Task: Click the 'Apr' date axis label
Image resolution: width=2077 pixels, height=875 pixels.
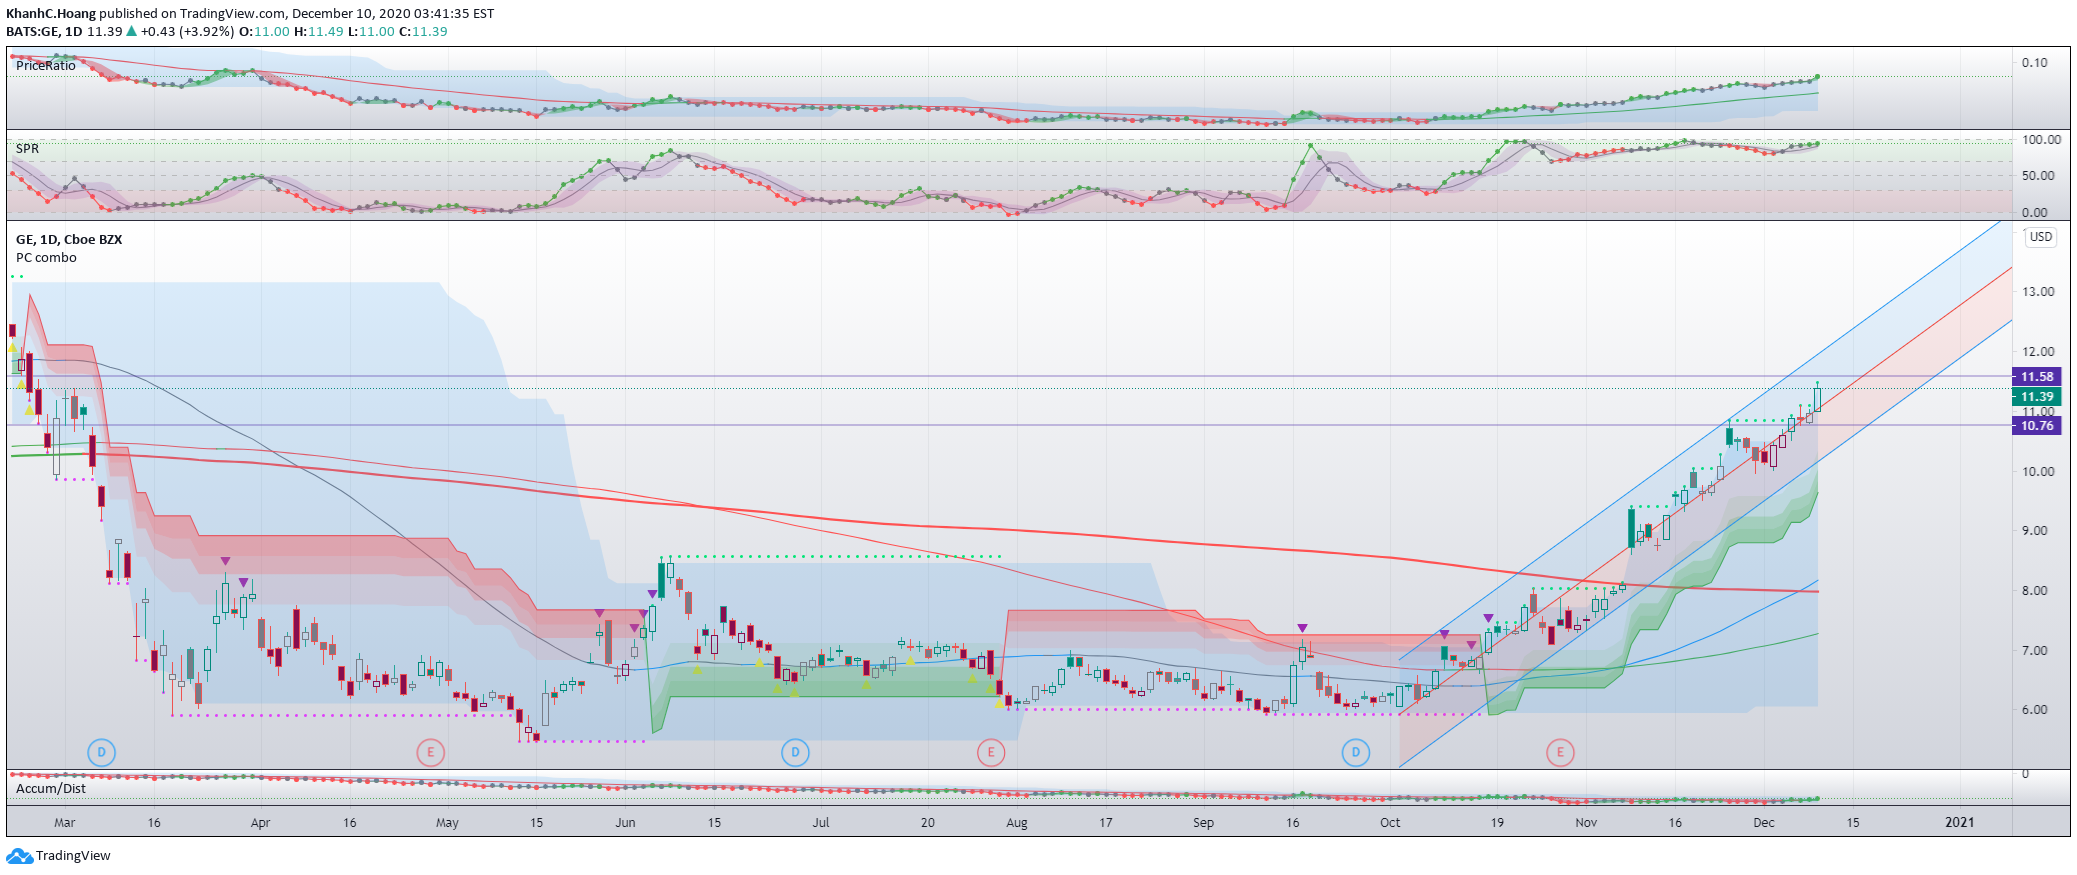Action: [260, 823]
